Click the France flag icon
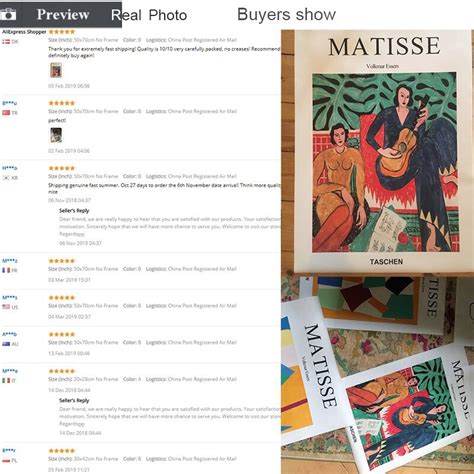The image size is (474, 474). click(6, 270)
